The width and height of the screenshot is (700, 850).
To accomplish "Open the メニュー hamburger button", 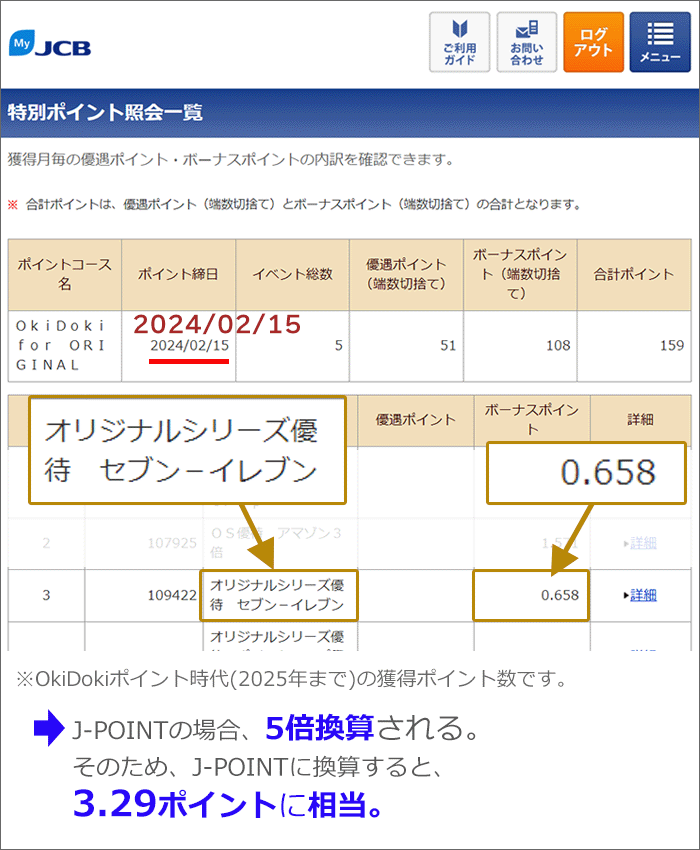I will pyautogui.click(x=660, y=42).
